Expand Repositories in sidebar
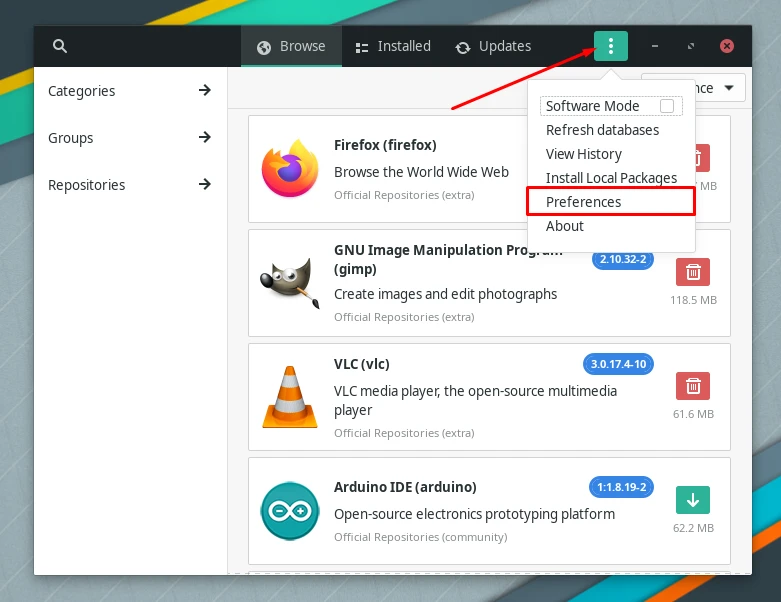Image resolution: width=781 pixels, height=602 pixels. [130, 185]
